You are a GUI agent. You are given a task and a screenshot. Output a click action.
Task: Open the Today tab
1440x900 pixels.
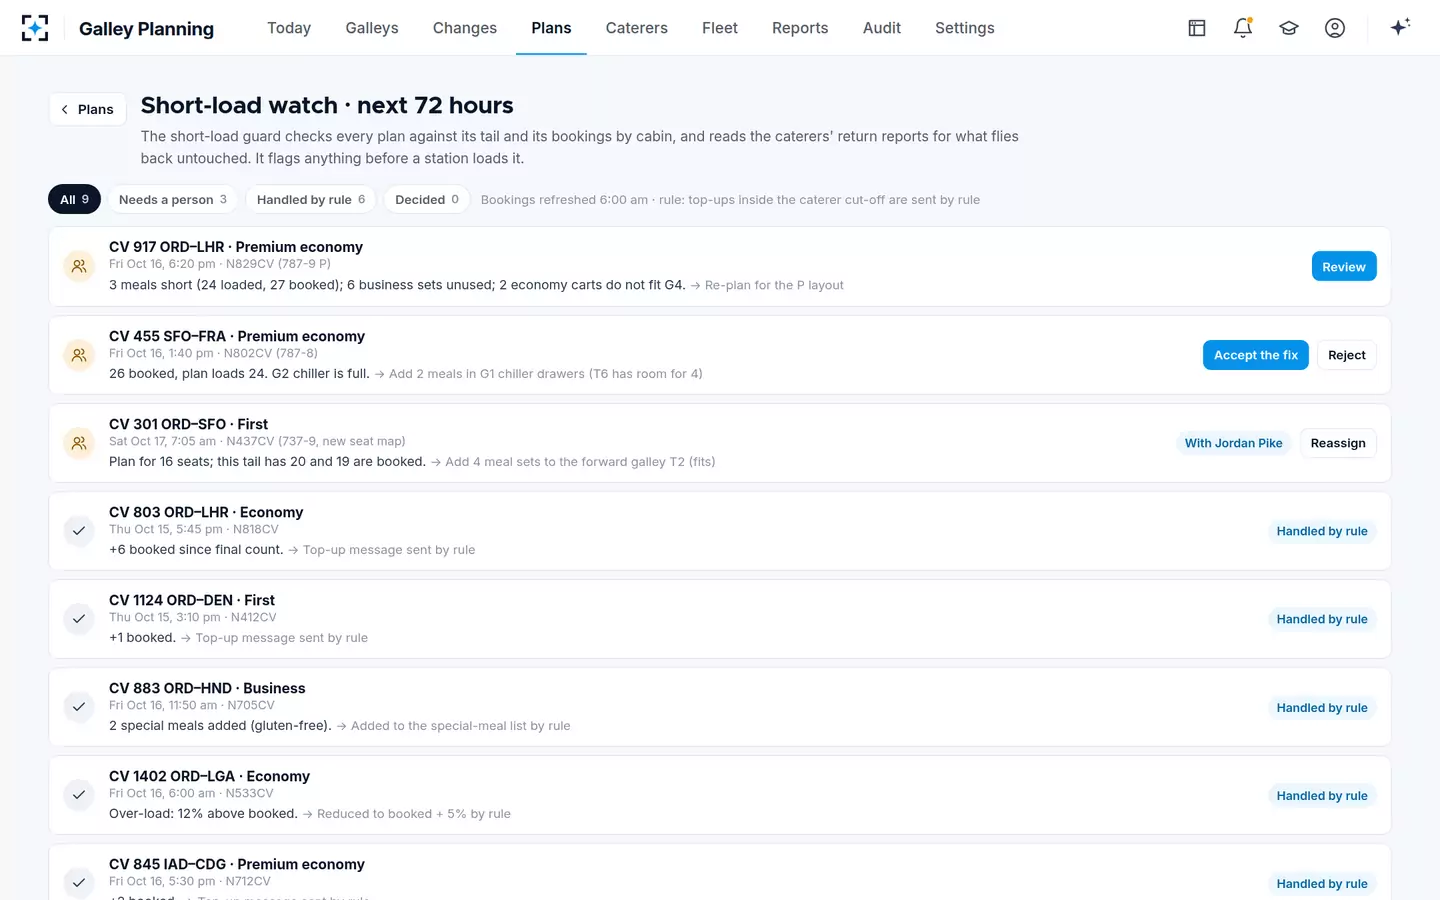coord(289,28)
